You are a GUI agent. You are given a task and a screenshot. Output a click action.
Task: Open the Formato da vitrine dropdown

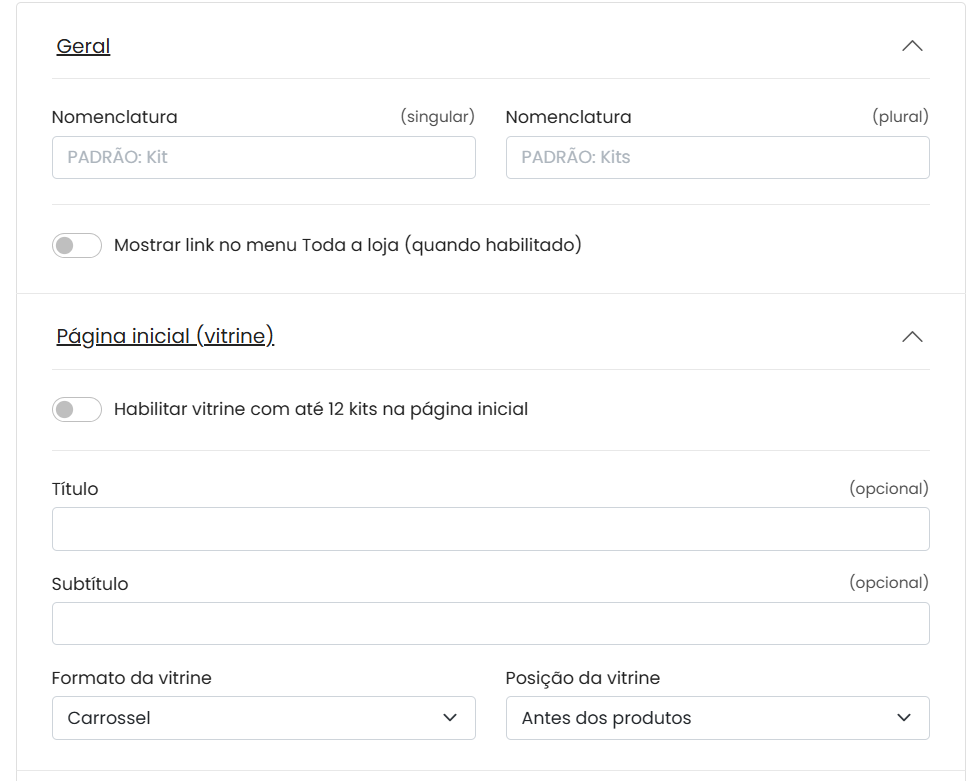coord(263,718)
